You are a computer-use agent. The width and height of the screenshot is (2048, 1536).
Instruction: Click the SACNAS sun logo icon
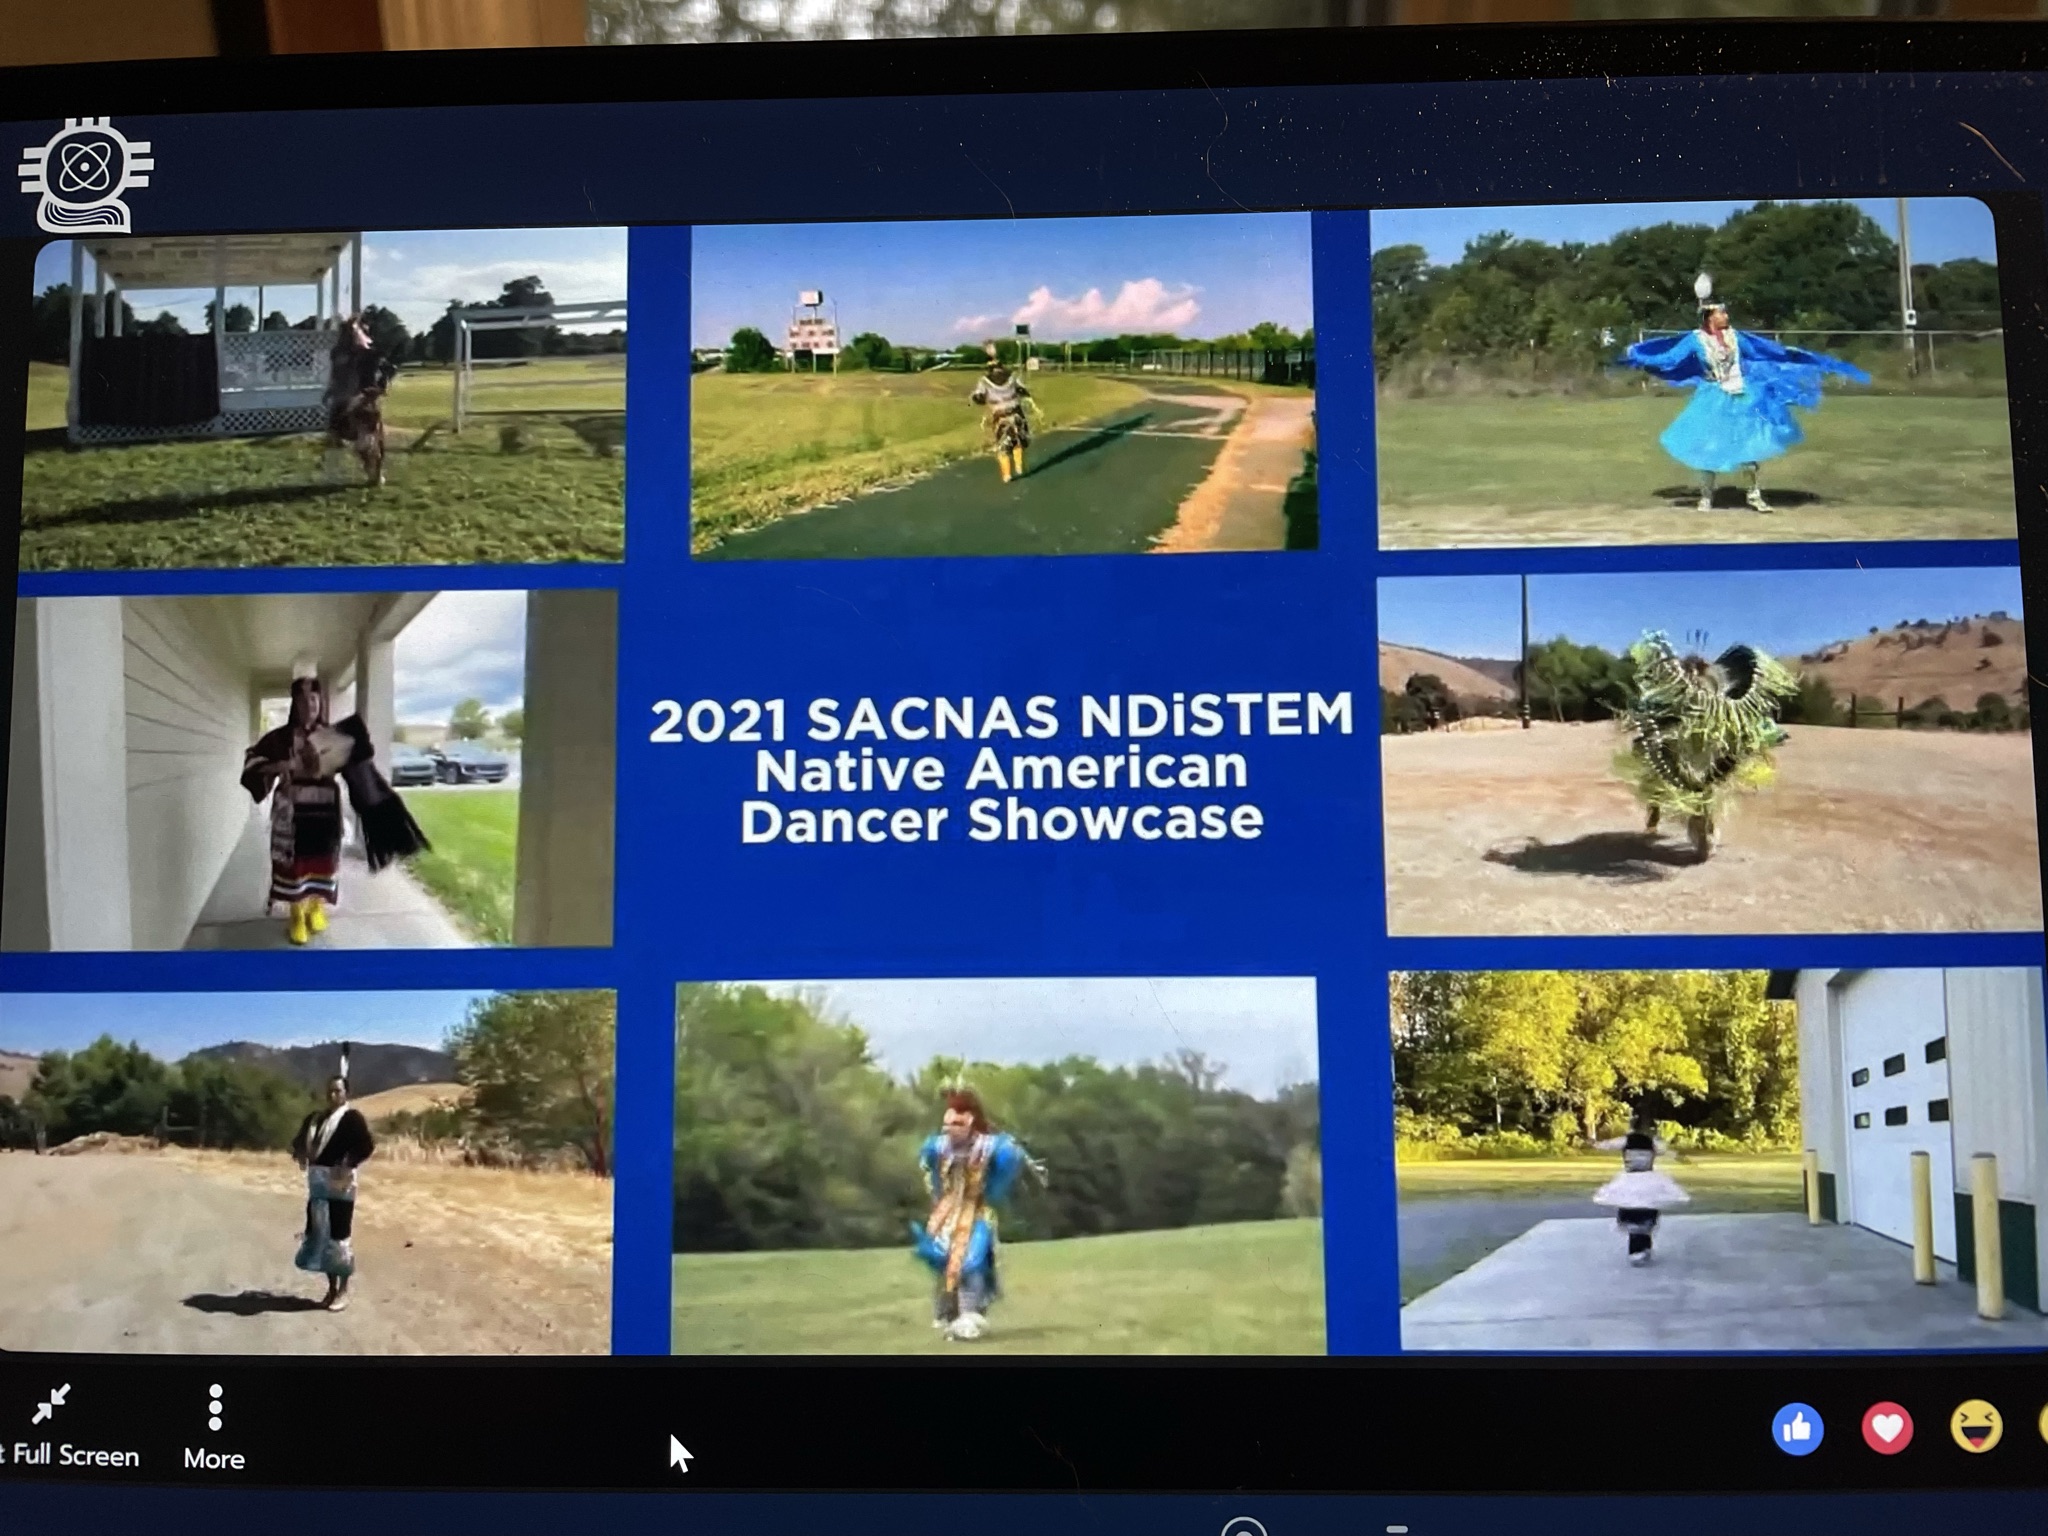85,174
